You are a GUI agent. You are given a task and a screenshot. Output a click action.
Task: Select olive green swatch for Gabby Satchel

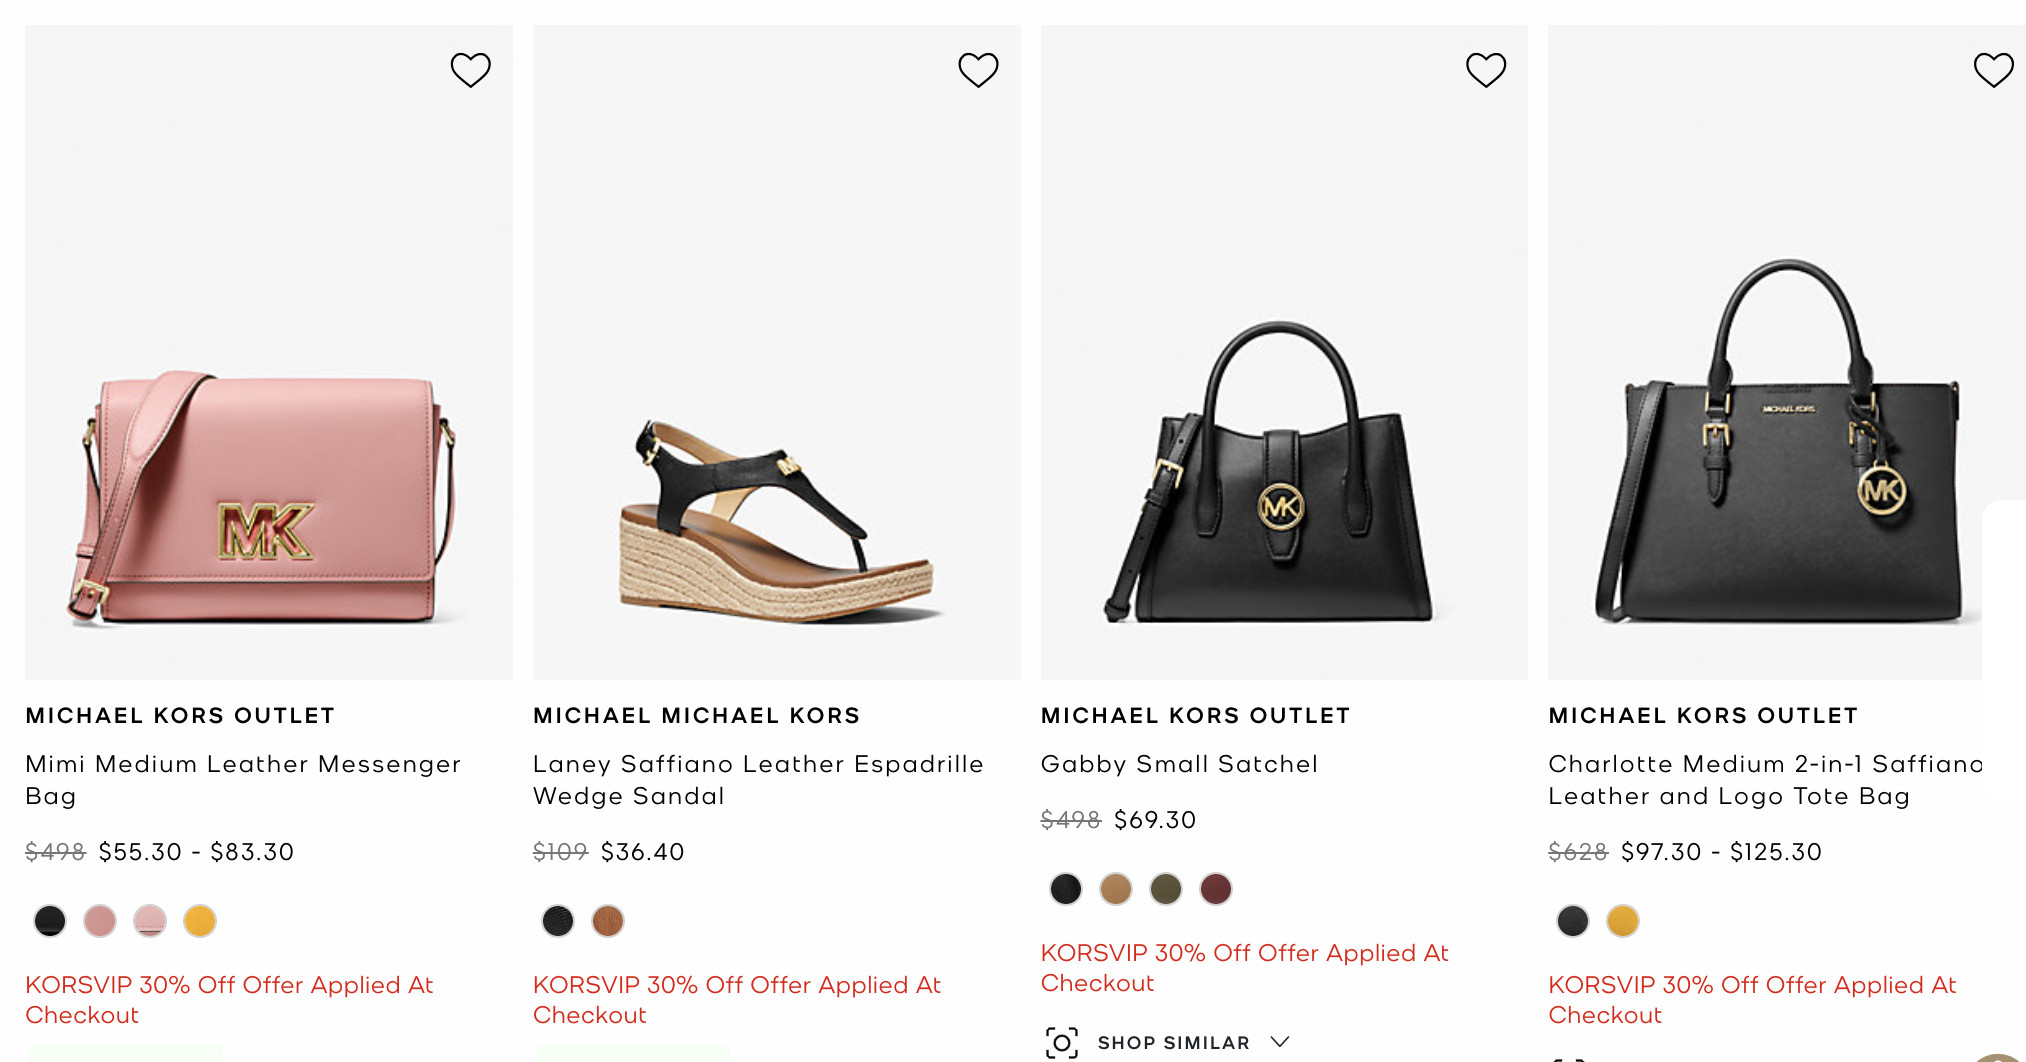(x=1166, y=888)
